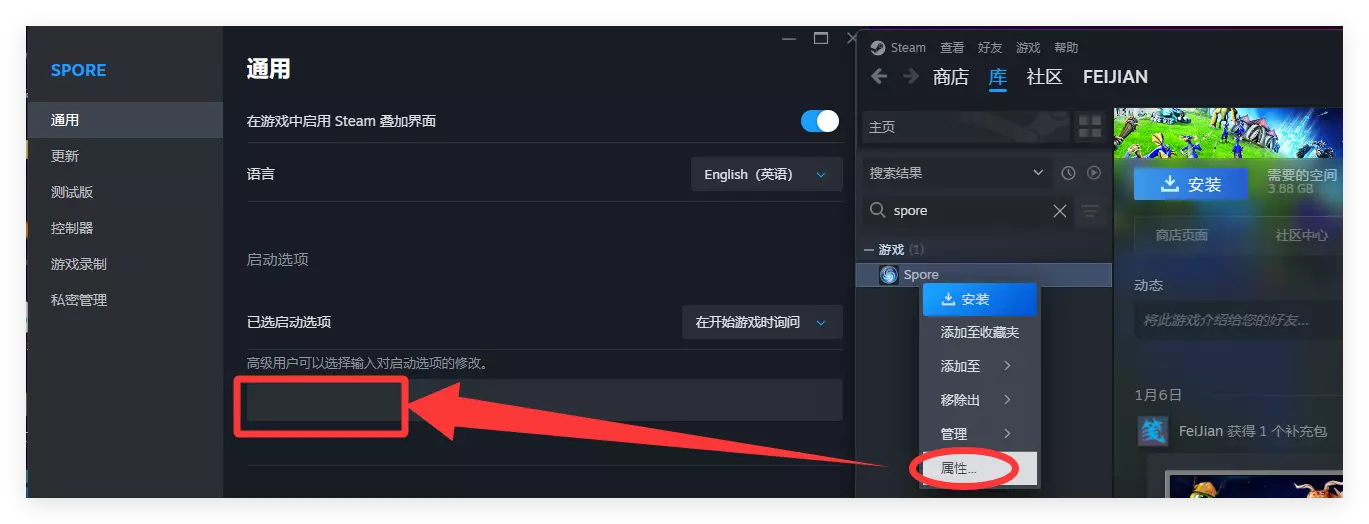The width and height of the screenshot is (1369, 524).
Task: Minimize the SPORE properties window
Action: (x=789, y=39)
